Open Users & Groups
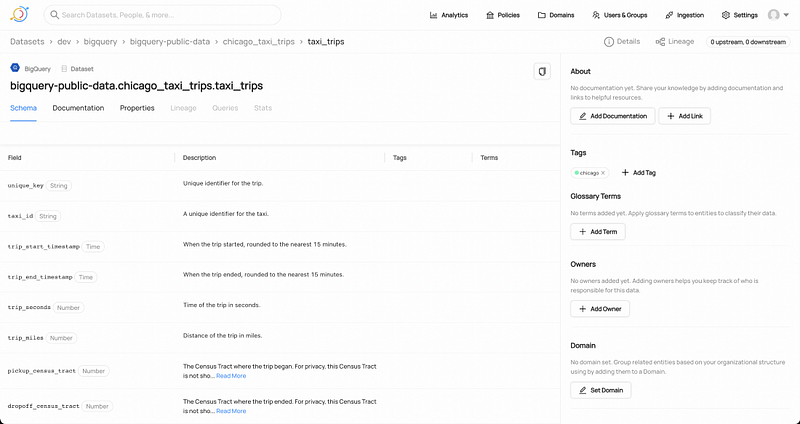800x424 pixels. (620, 15)
